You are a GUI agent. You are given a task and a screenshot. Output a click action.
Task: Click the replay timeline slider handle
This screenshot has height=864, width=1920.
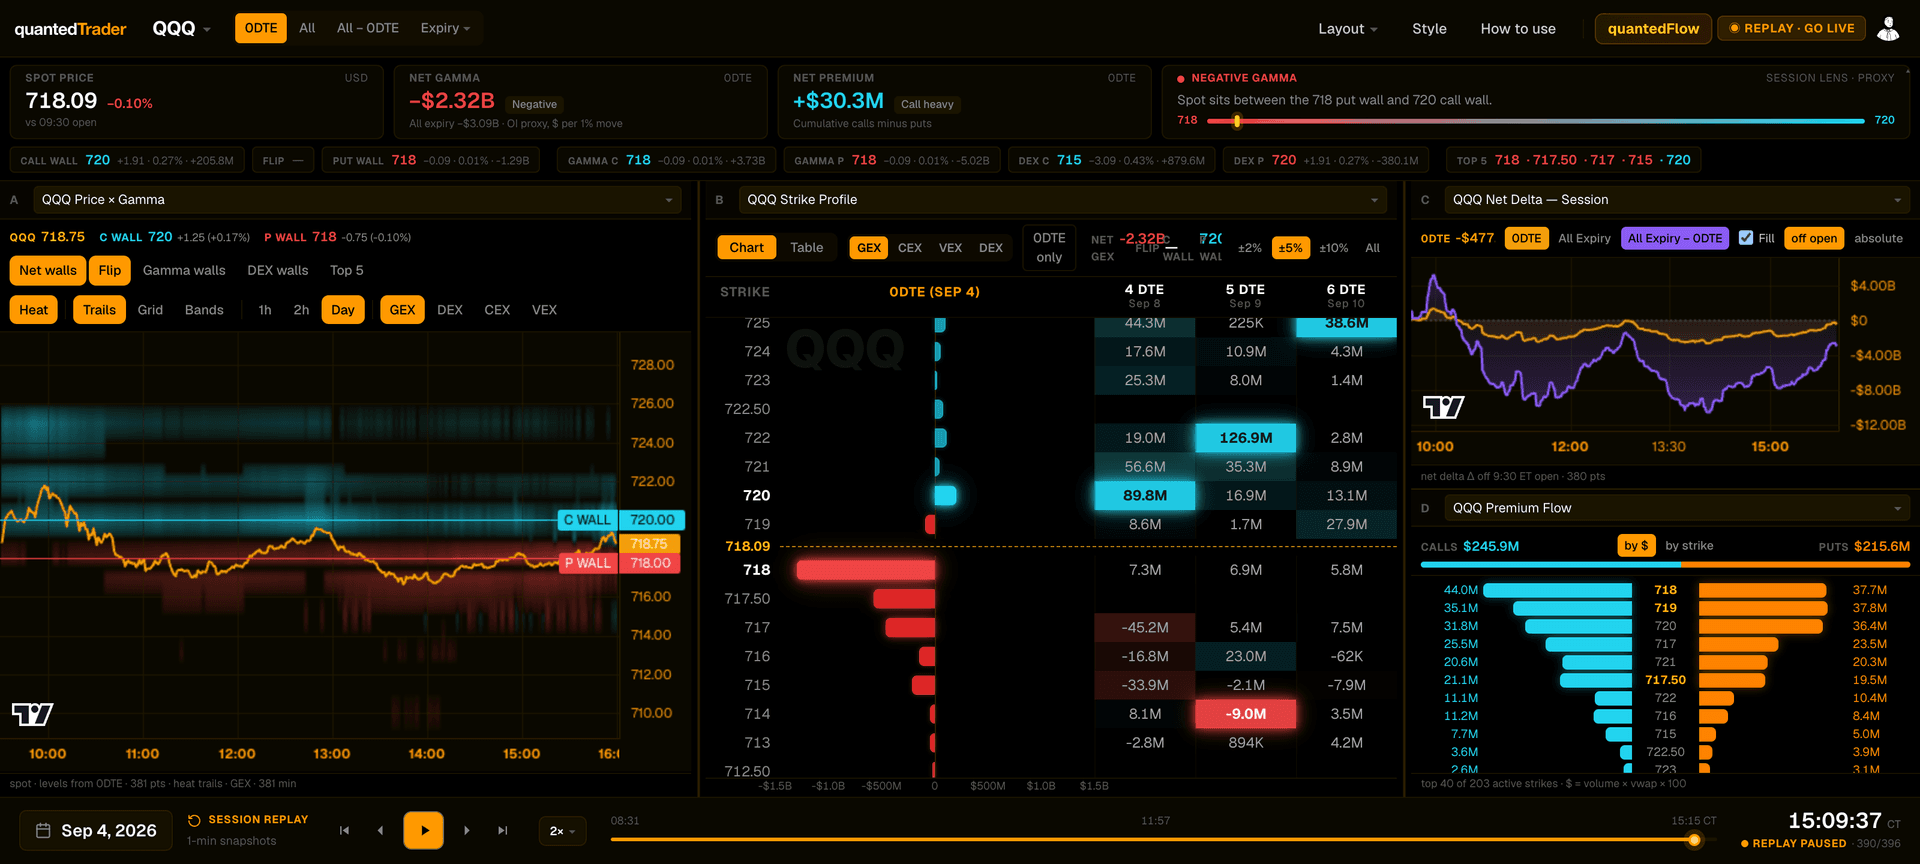tap(1694, 840)
